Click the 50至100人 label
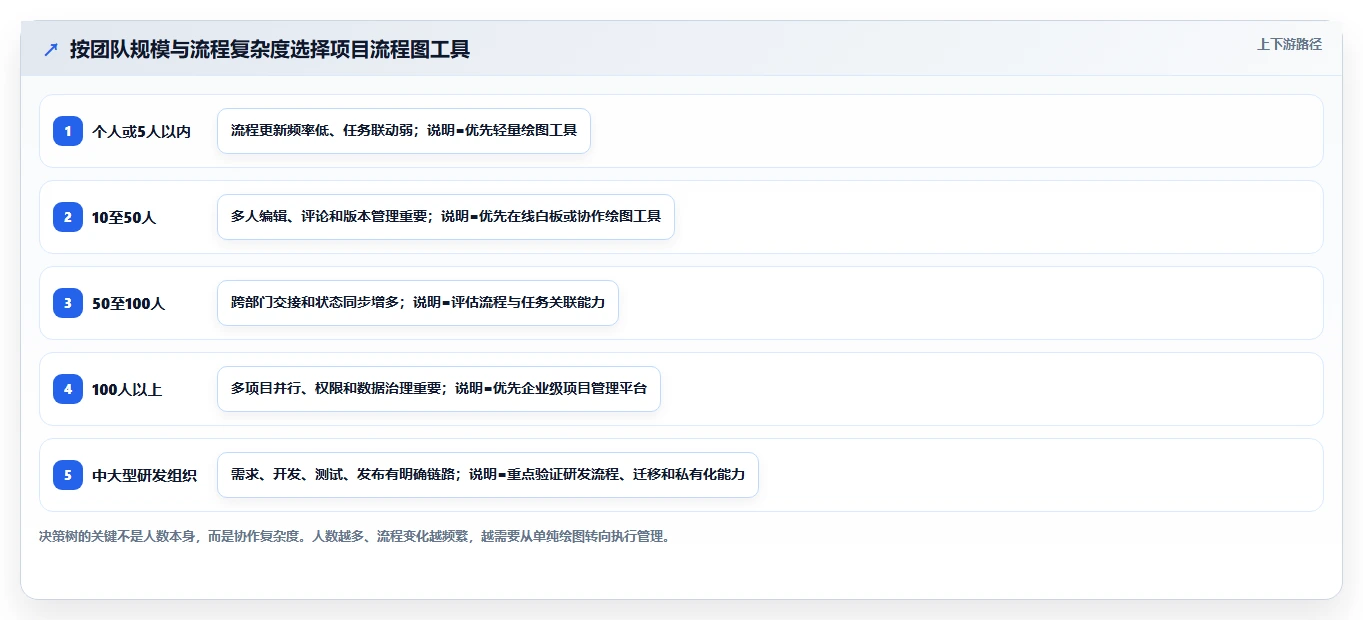The width and height of the screenshot is (1363, 620). (x=128, y=303)
